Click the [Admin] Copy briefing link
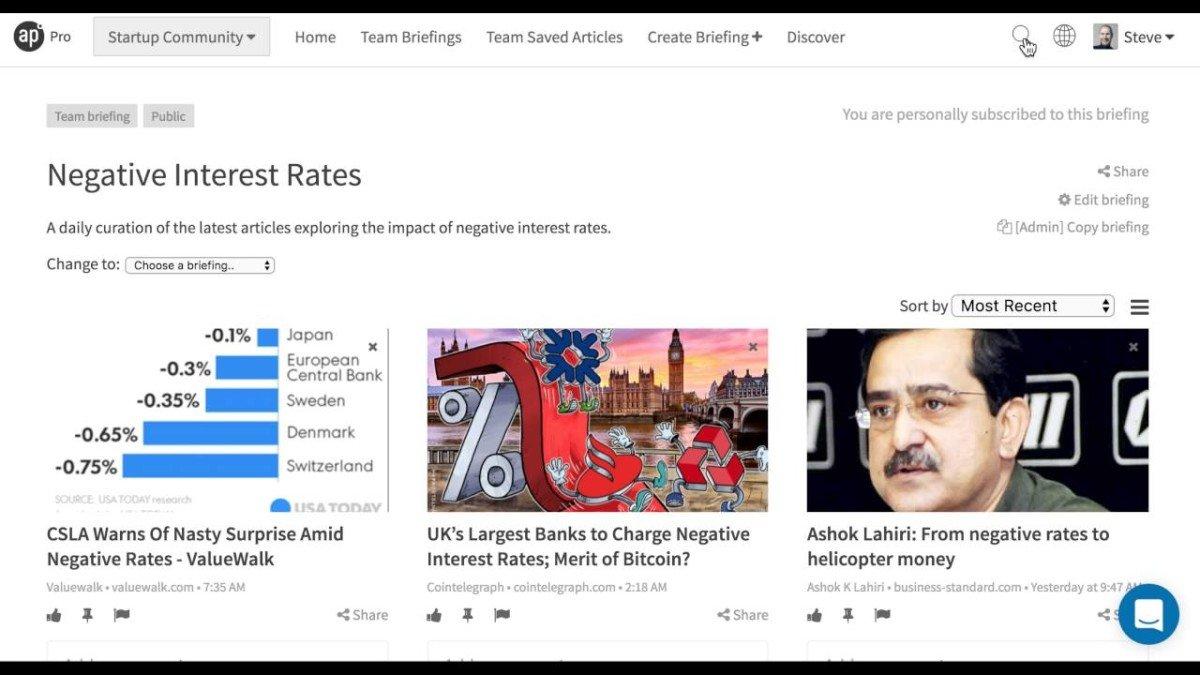This screenshot has height=675, width=1200. click(1073, 227)
